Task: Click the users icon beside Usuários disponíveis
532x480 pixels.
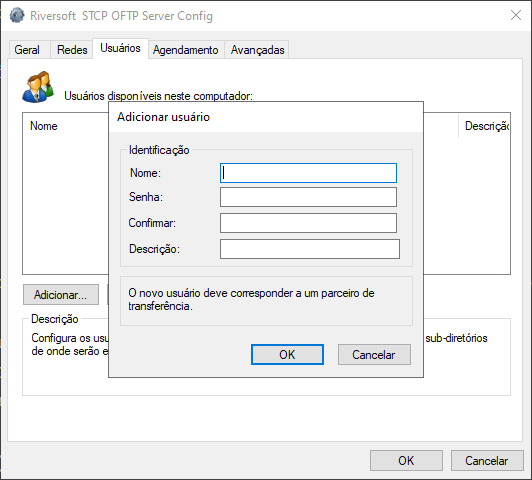Action: (x=38, y=87)
